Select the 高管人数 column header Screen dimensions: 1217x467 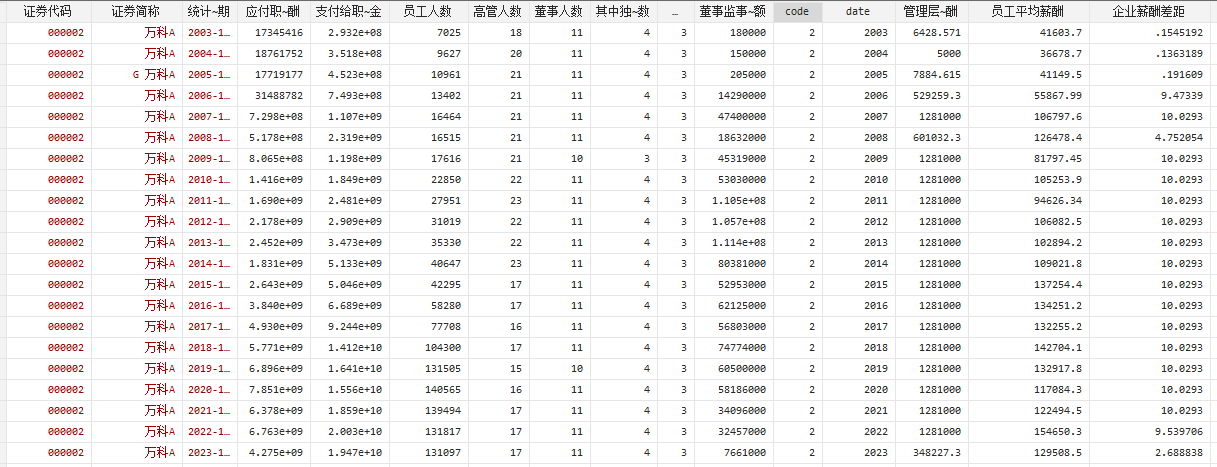tap(497, 11)
